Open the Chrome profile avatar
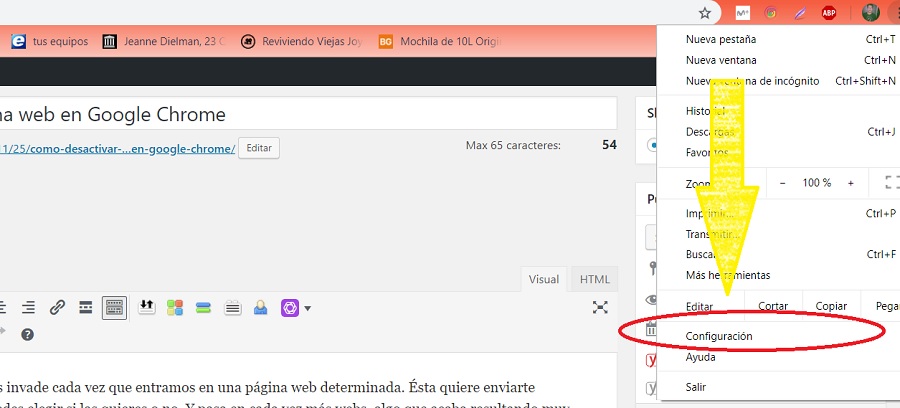 (871, 13)
